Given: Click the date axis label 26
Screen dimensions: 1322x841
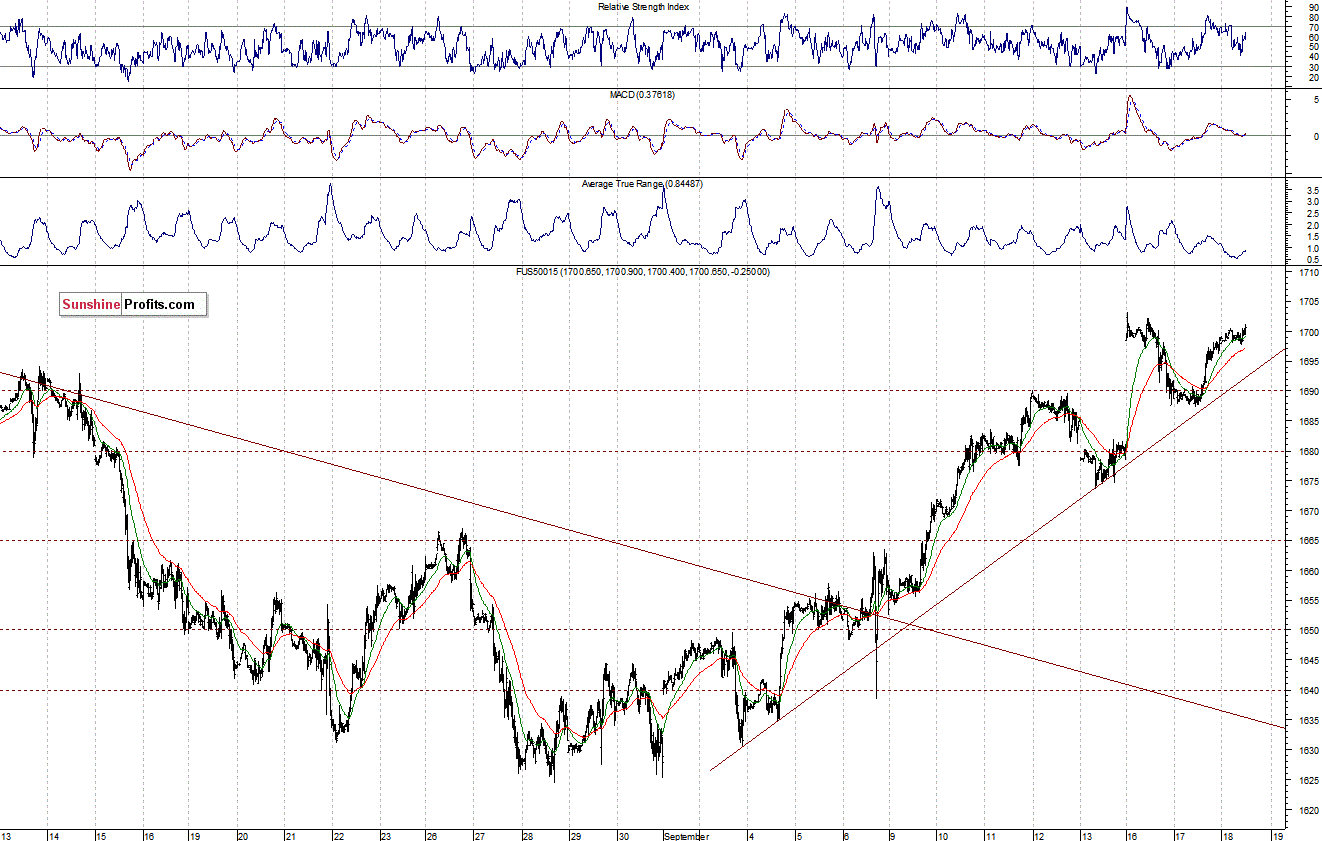Looking at the screenshot, I should pos(432,835).
